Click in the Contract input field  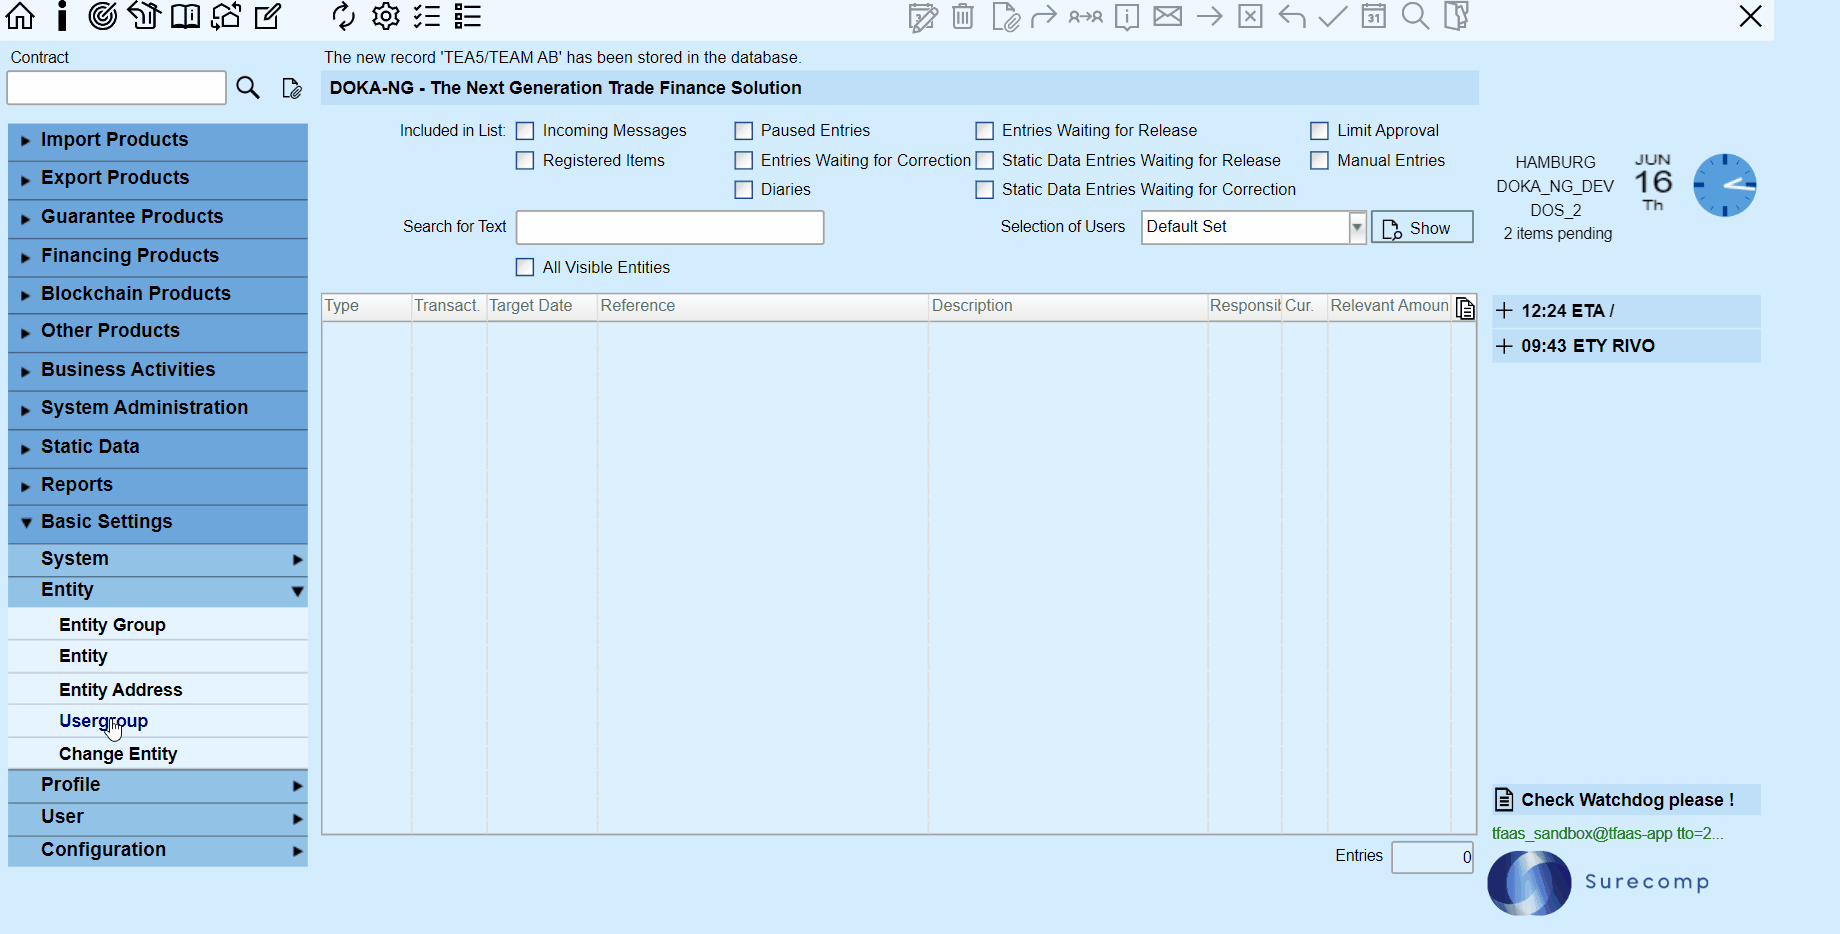click(116, 88)
